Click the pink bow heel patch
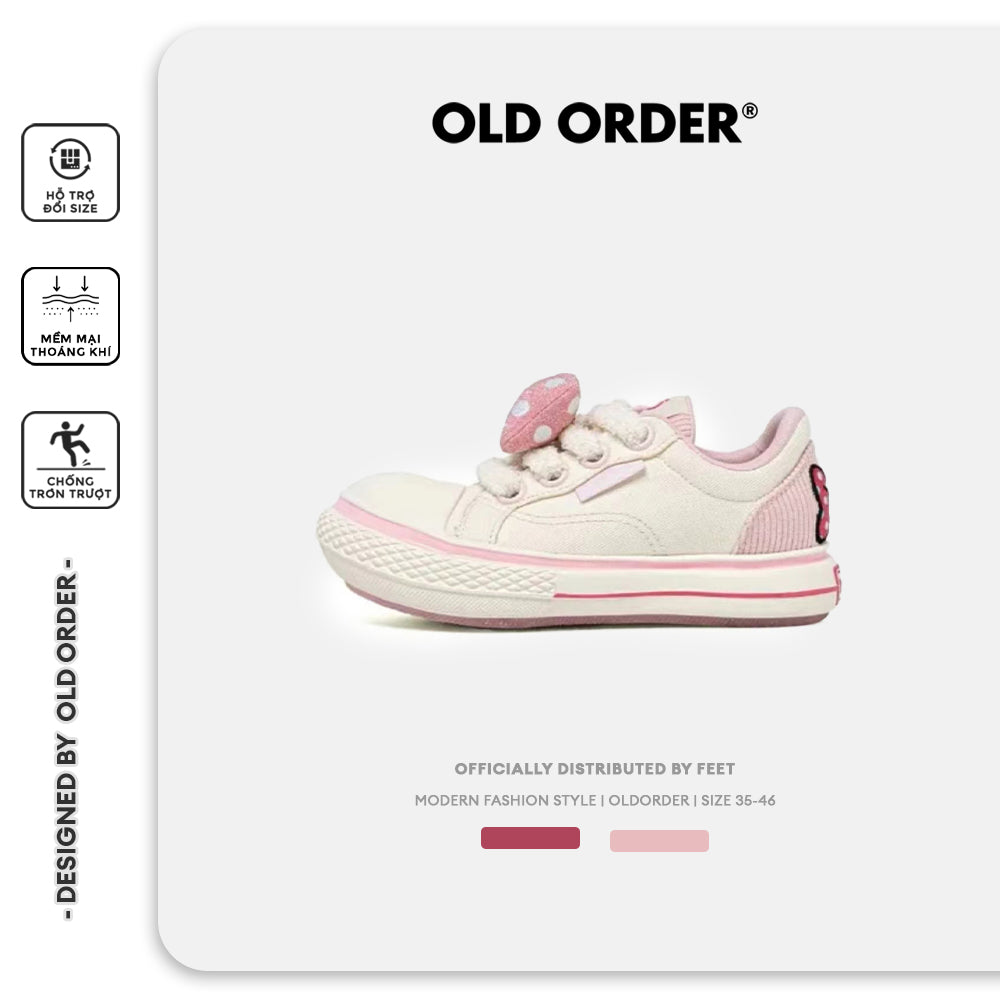Viewport: 1000px width, 1000px height. [x=820, y=503]
